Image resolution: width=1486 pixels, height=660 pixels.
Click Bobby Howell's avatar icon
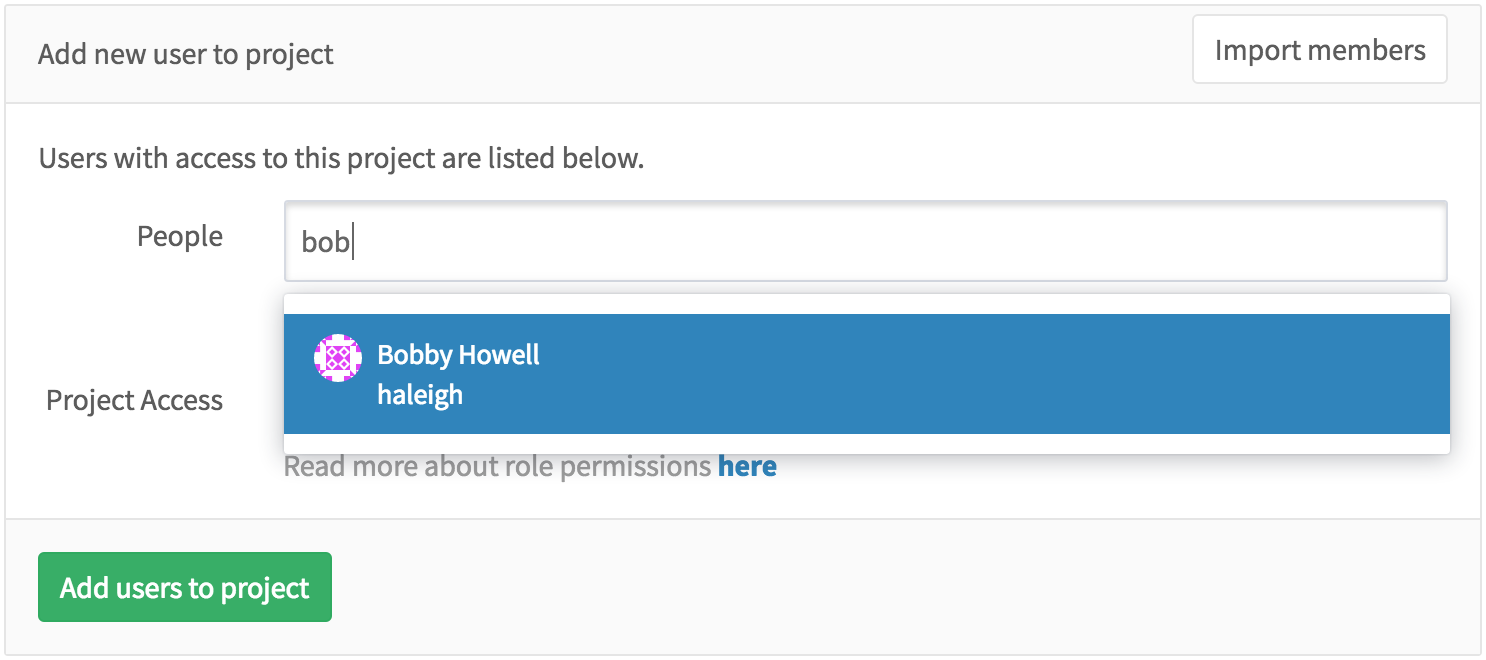click(337, 358)
